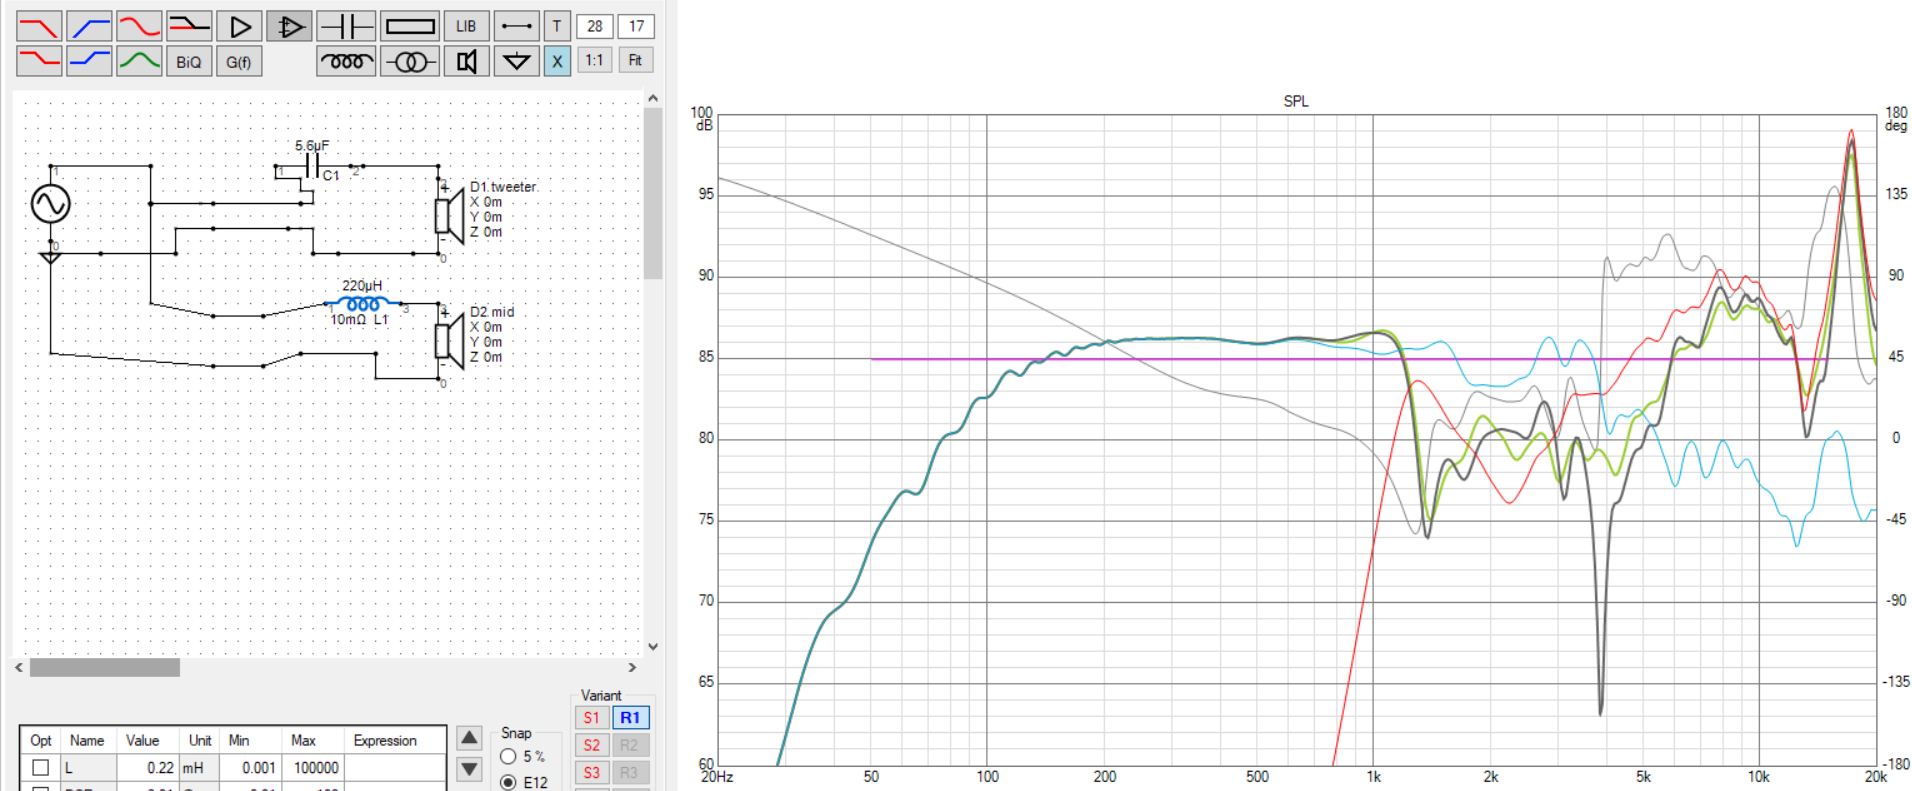Click the grid height field showing 17
Image resolution: width=1912 pixels, height=791 pixels.
636,26
